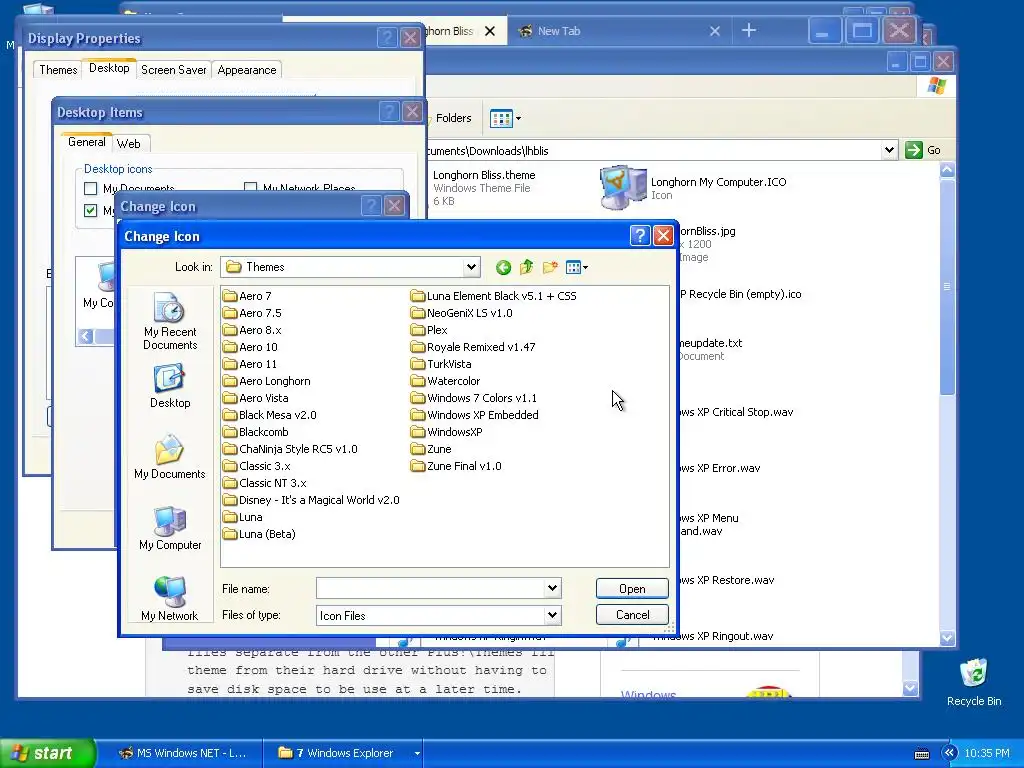Open My Recent Documents in places bar
The height and width of the screenshot is (768, 1024).
170,321
